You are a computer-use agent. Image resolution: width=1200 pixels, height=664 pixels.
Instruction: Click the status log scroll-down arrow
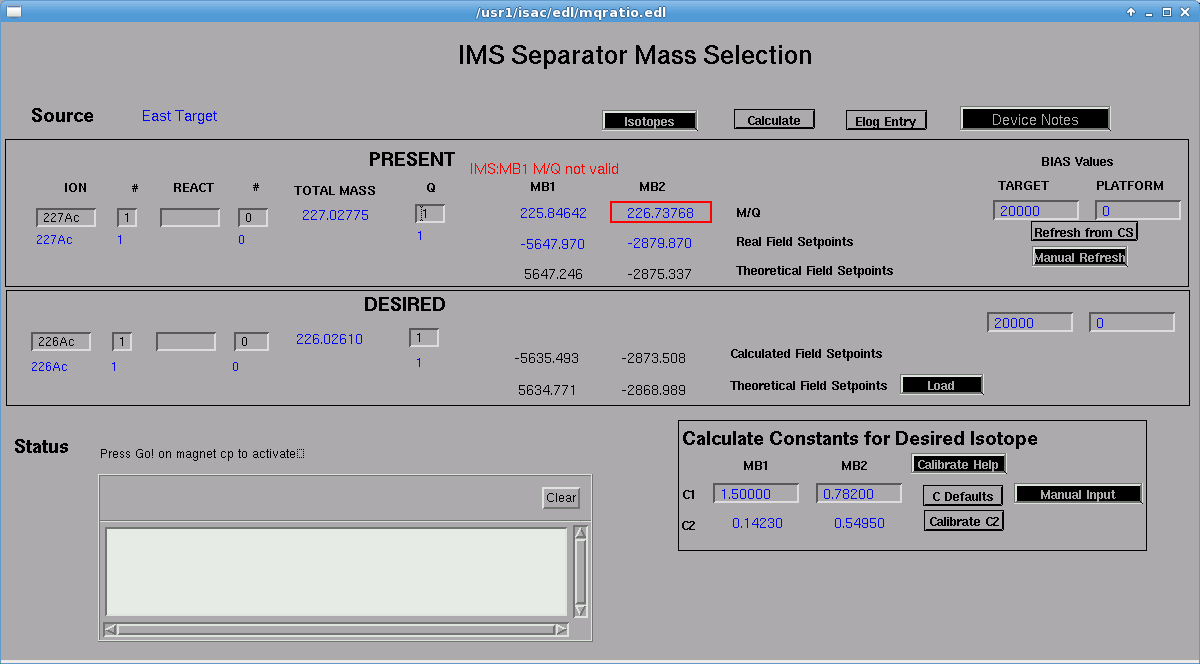[580, 611]
